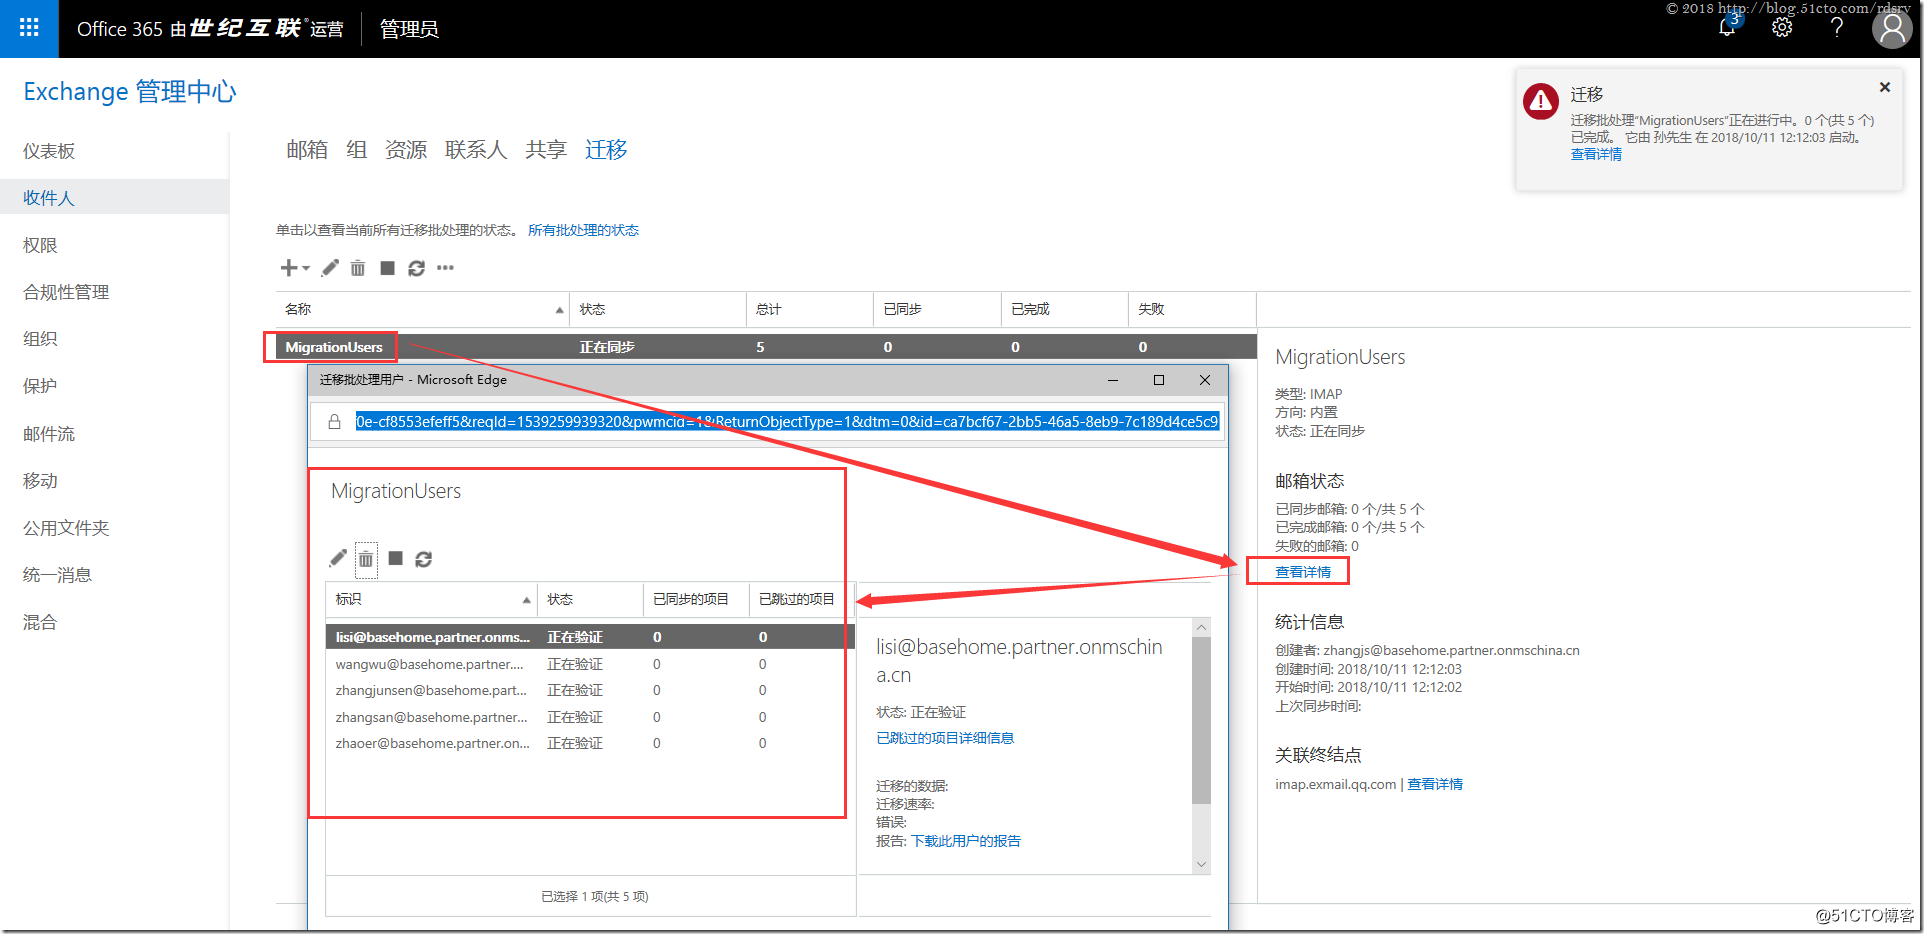Switch to the 资源 tab
This screenshot has width=1924, height=934.
coord(406,150)
